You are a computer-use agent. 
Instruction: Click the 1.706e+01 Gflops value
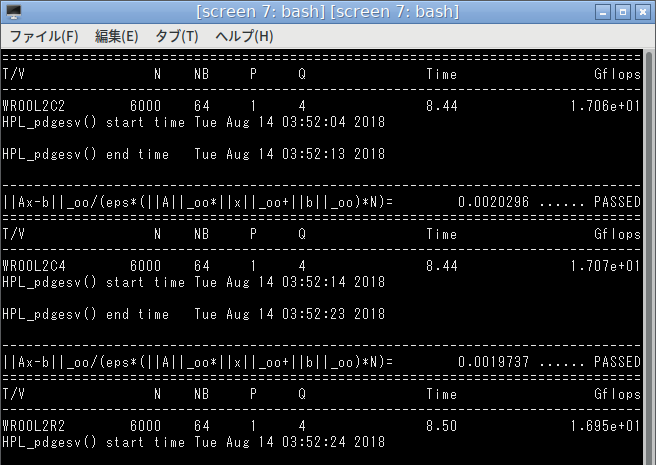point(605,106)
